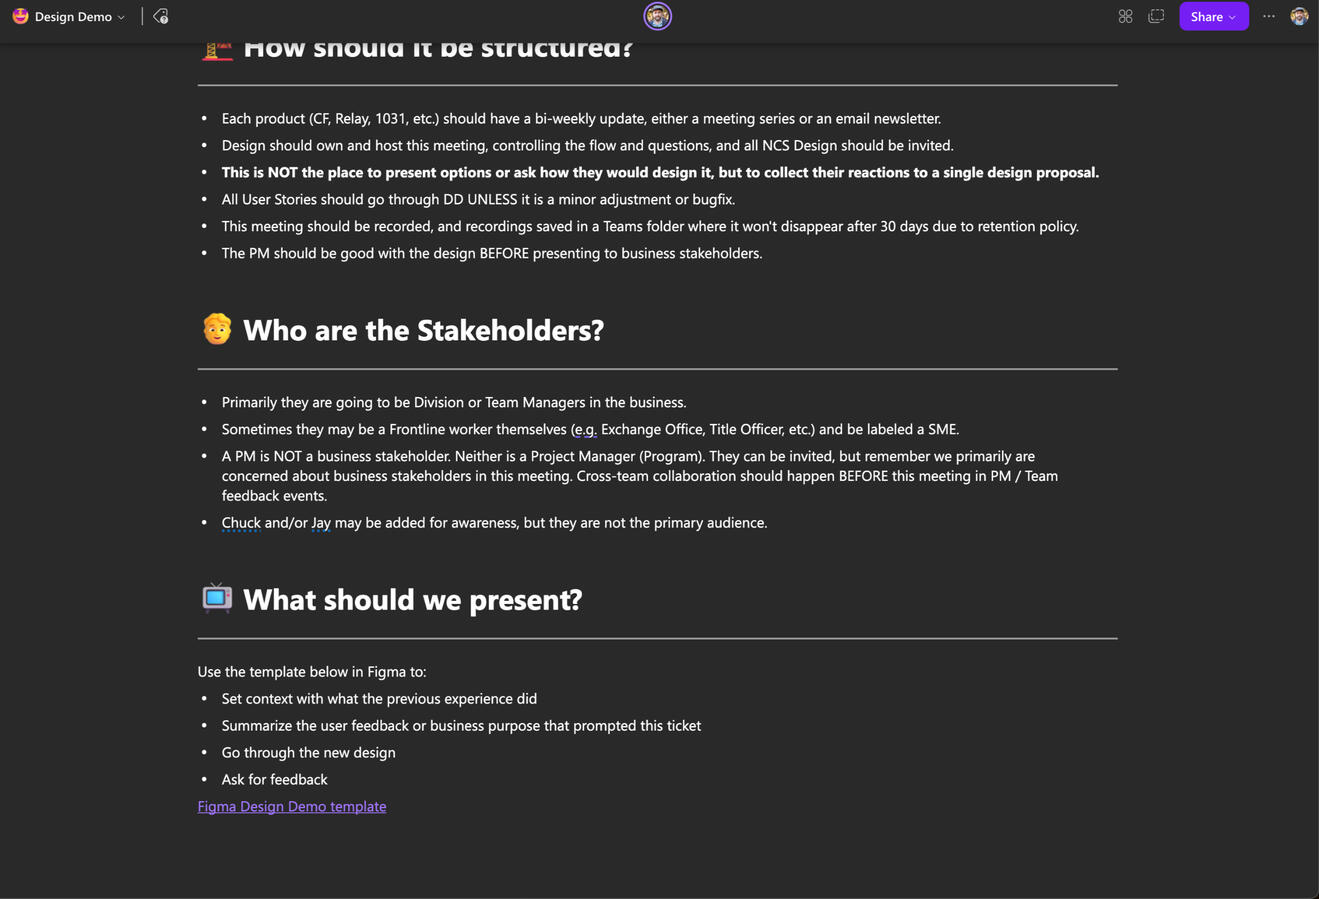Click the underlined 'Jay' name mention

(x=320, y=523)
